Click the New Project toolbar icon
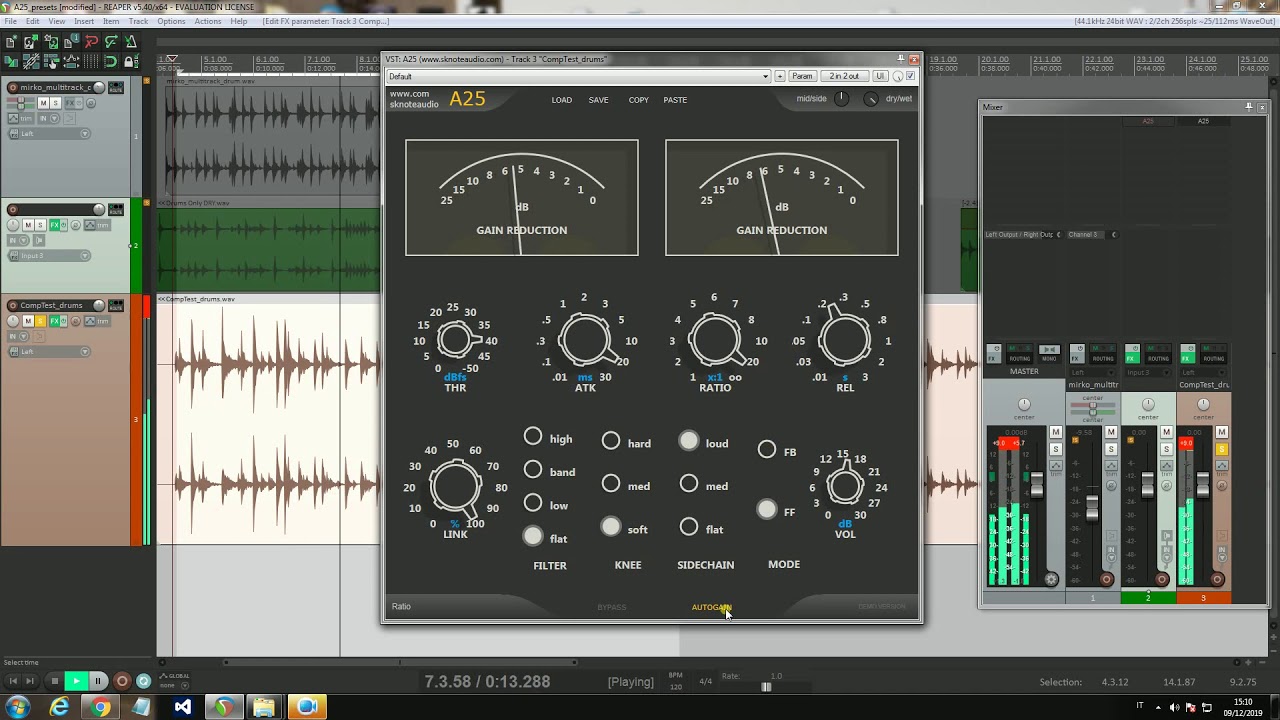The width and height of the screenshot is (1280, 720). (x=11, y=42)
